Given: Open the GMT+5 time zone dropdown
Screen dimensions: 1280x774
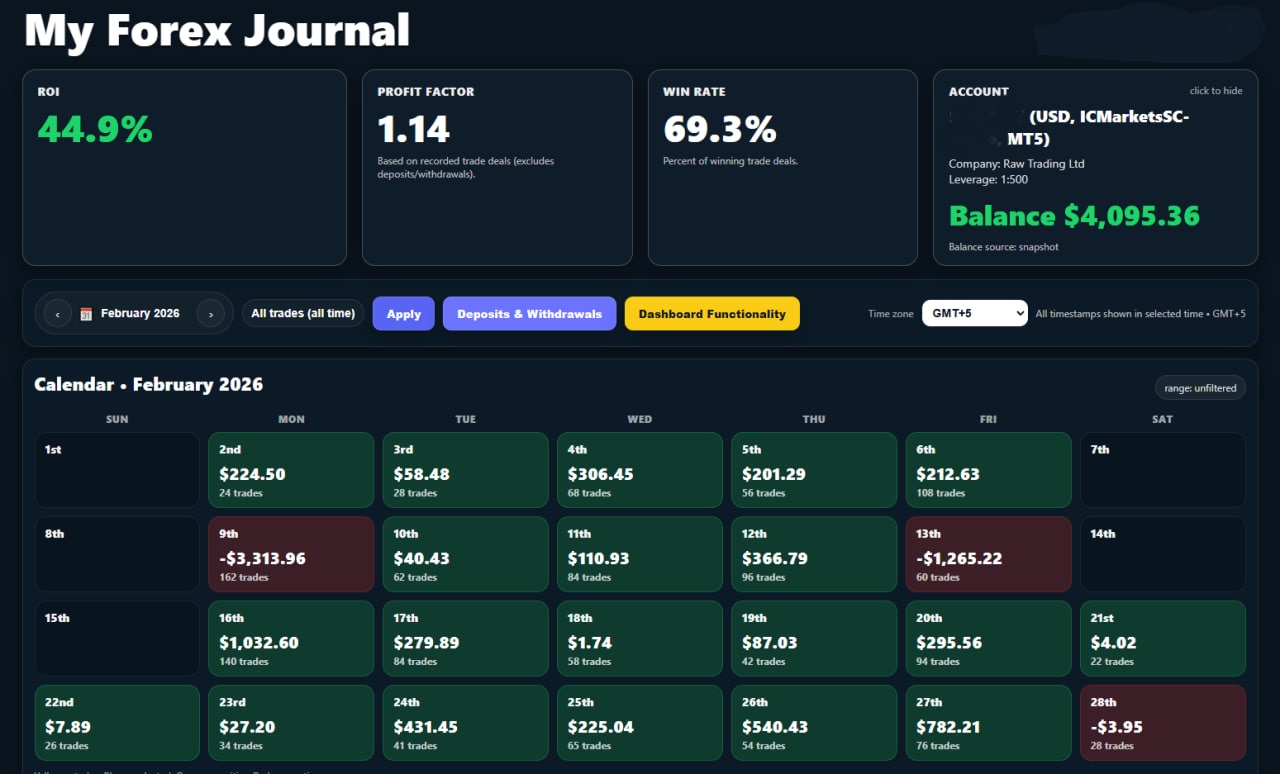Looking at the screenshot, I should point(974,312).
